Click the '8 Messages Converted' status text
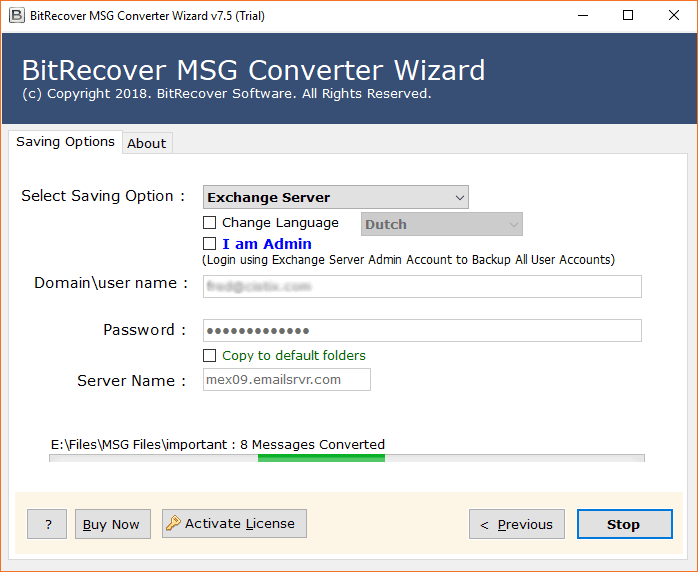This screenshot has height=572, width=698. coord(312,444)
